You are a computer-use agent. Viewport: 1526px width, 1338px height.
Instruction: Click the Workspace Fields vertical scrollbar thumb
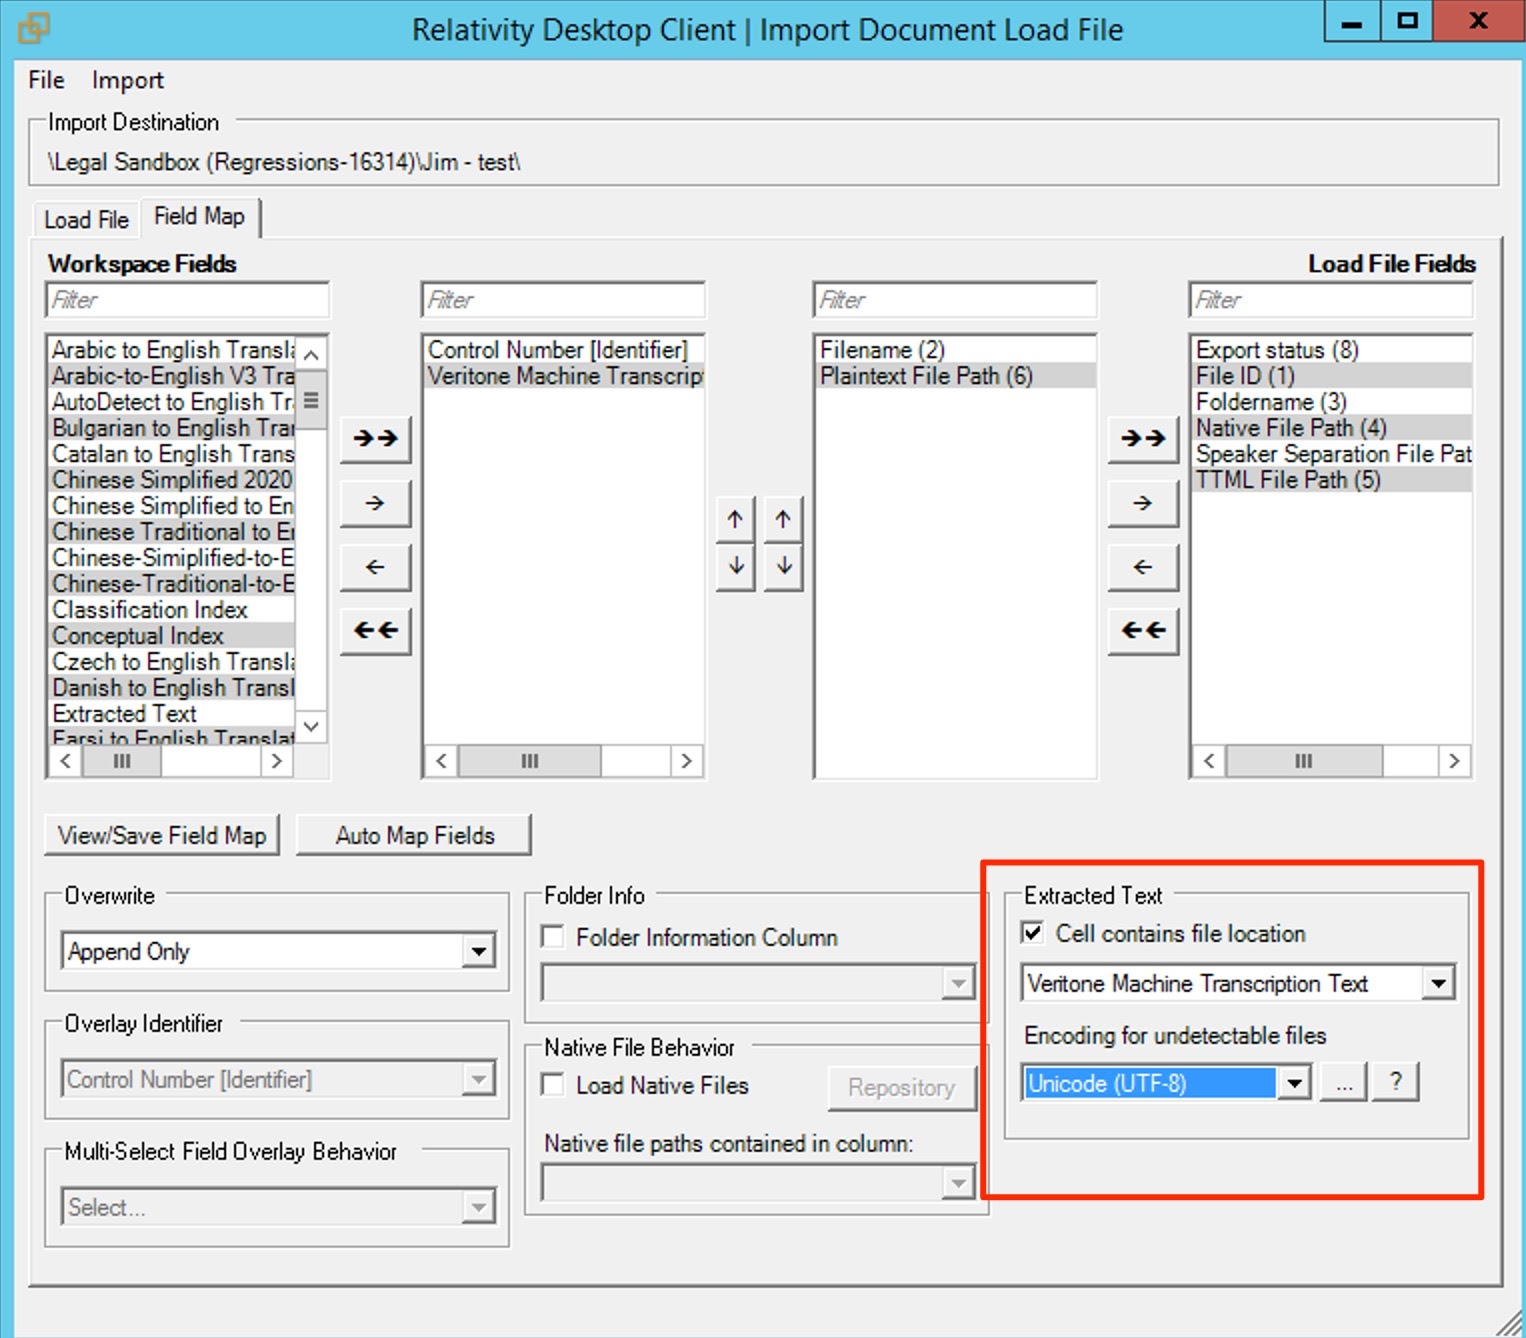click(x=312, y=400)
